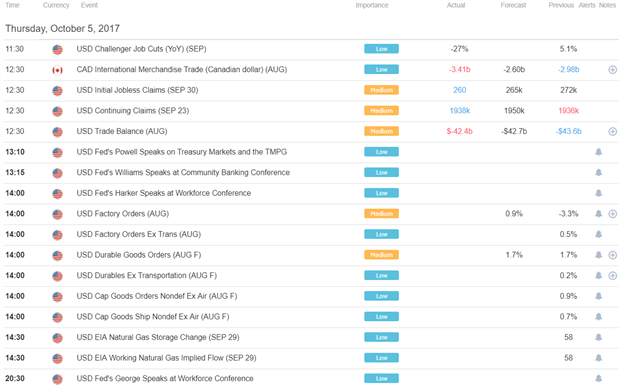Viewport: 625px width, 389px height.
Task: Click bell icon on USD Factory Orders (AUG) row
Action: (598, 214)
